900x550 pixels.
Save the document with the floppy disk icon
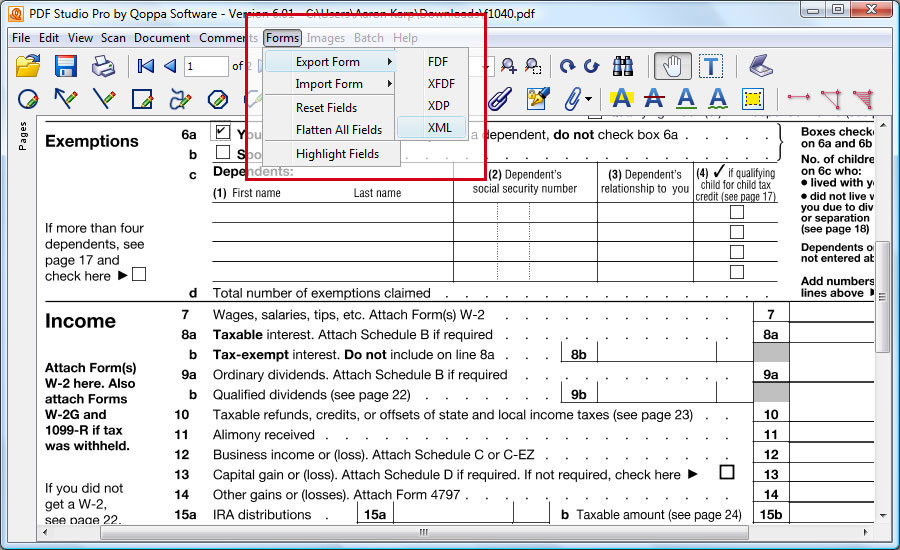click(x=66, y=66)
